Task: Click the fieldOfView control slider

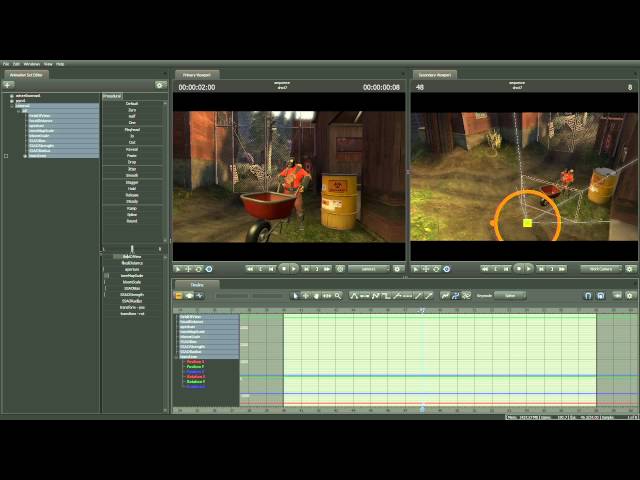Action: click(133, 257)
